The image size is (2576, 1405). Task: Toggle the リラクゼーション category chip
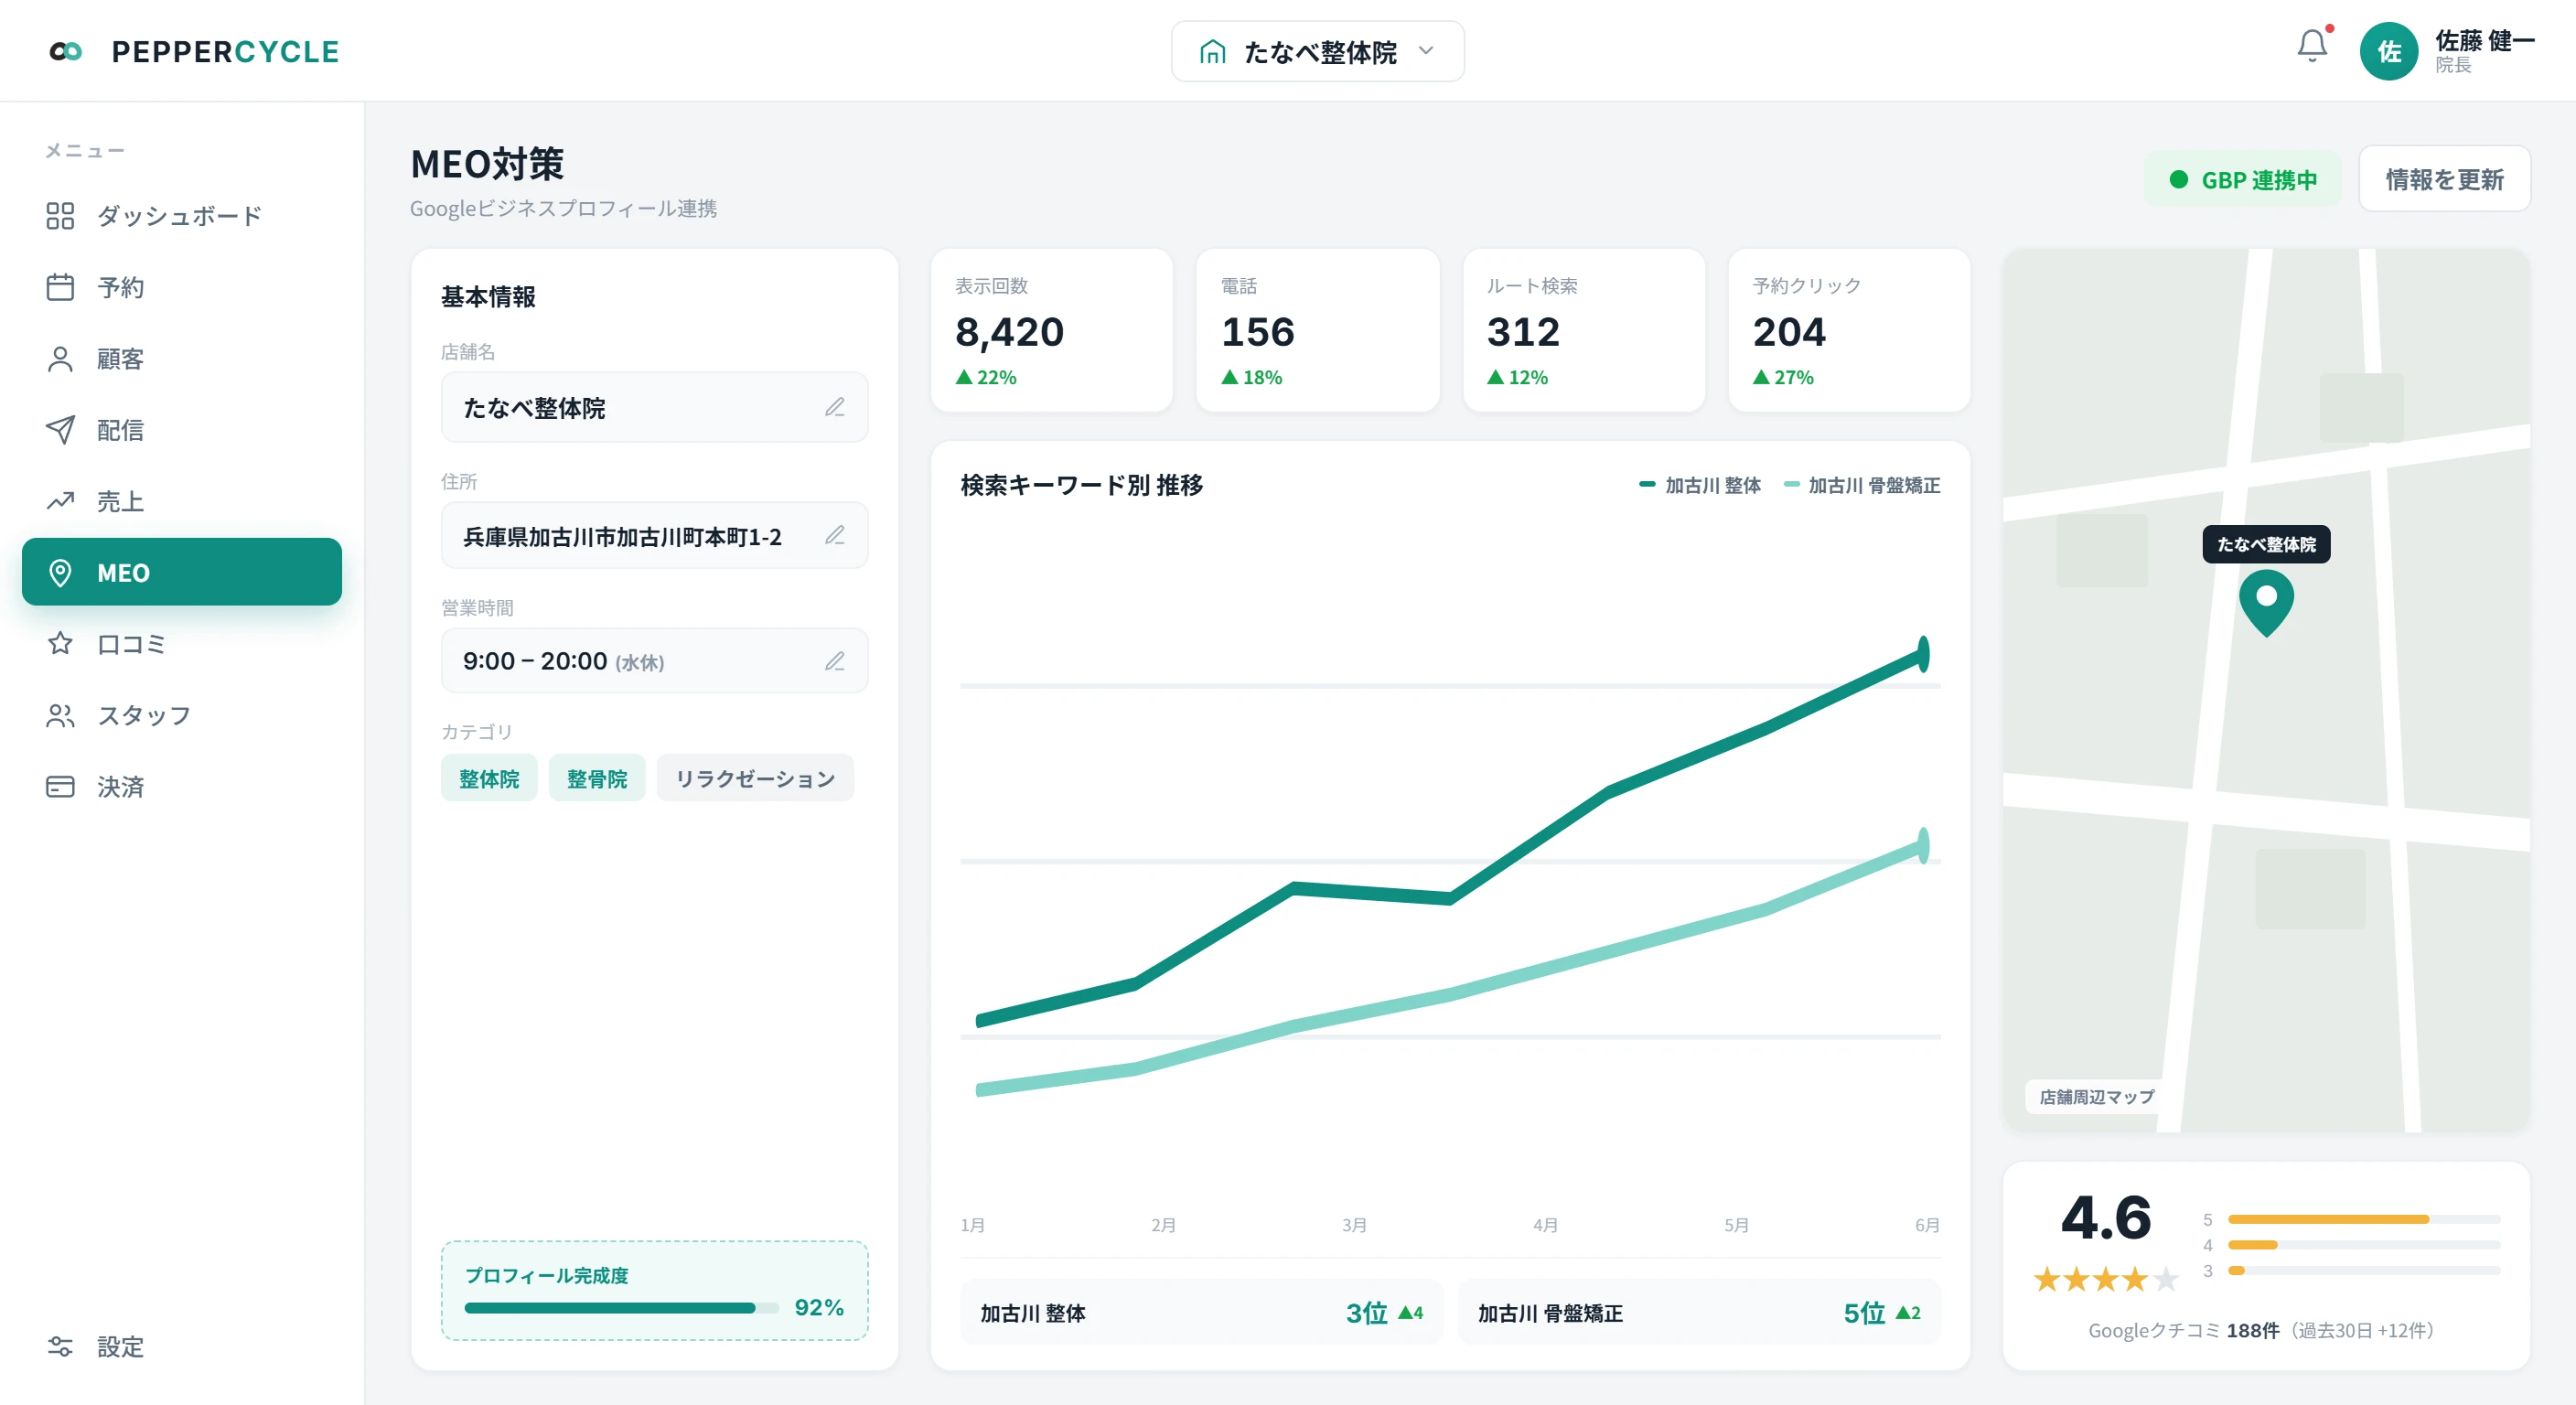755,778
